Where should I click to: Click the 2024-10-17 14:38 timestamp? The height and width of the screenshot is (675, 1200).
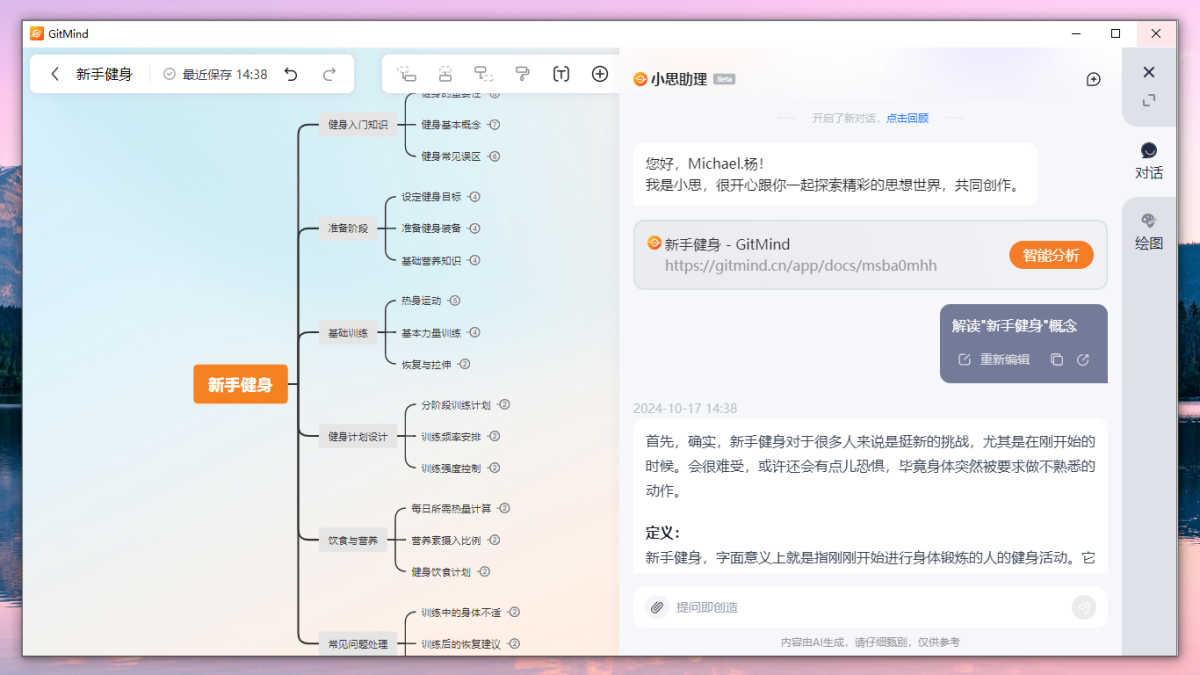[x=685, y=408]
